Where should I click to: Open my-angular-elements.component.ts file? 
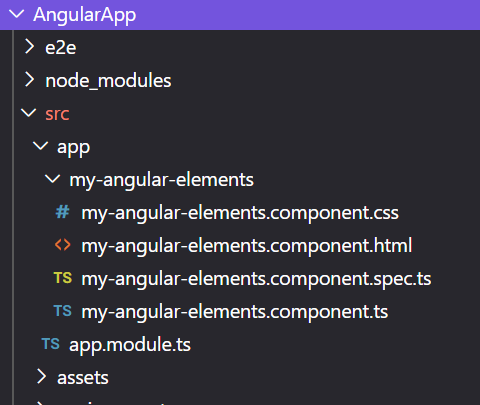(x=235, y=312)
